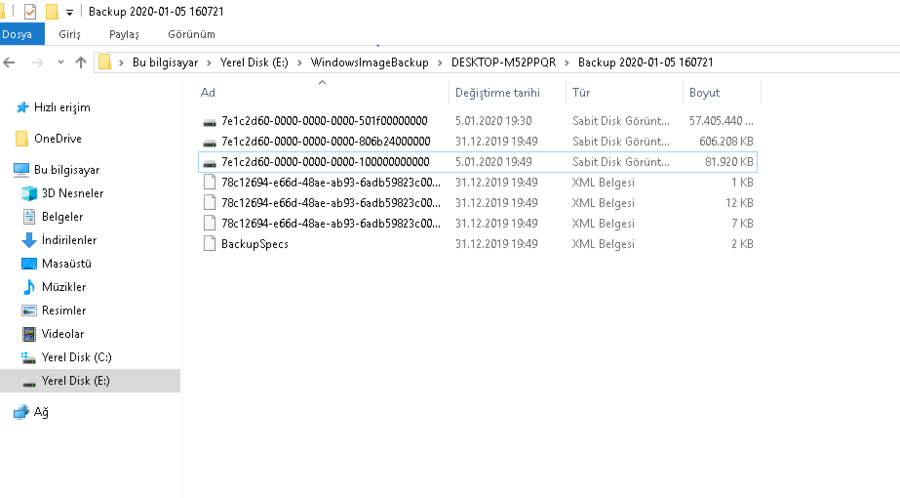900x498 pixels.
Task: Click the Yerel Disk (E:) drive icon in sidebar
Action: click(x=29, y=383)
